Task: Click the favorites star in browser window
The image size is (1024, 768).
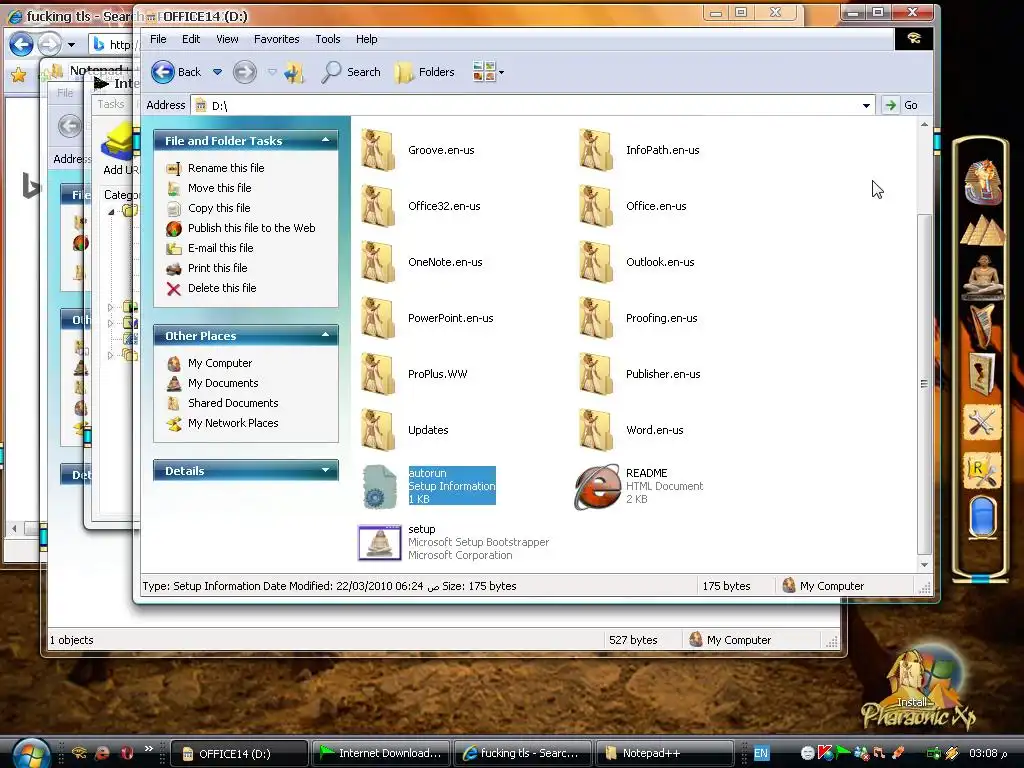Action: point(18,76)
